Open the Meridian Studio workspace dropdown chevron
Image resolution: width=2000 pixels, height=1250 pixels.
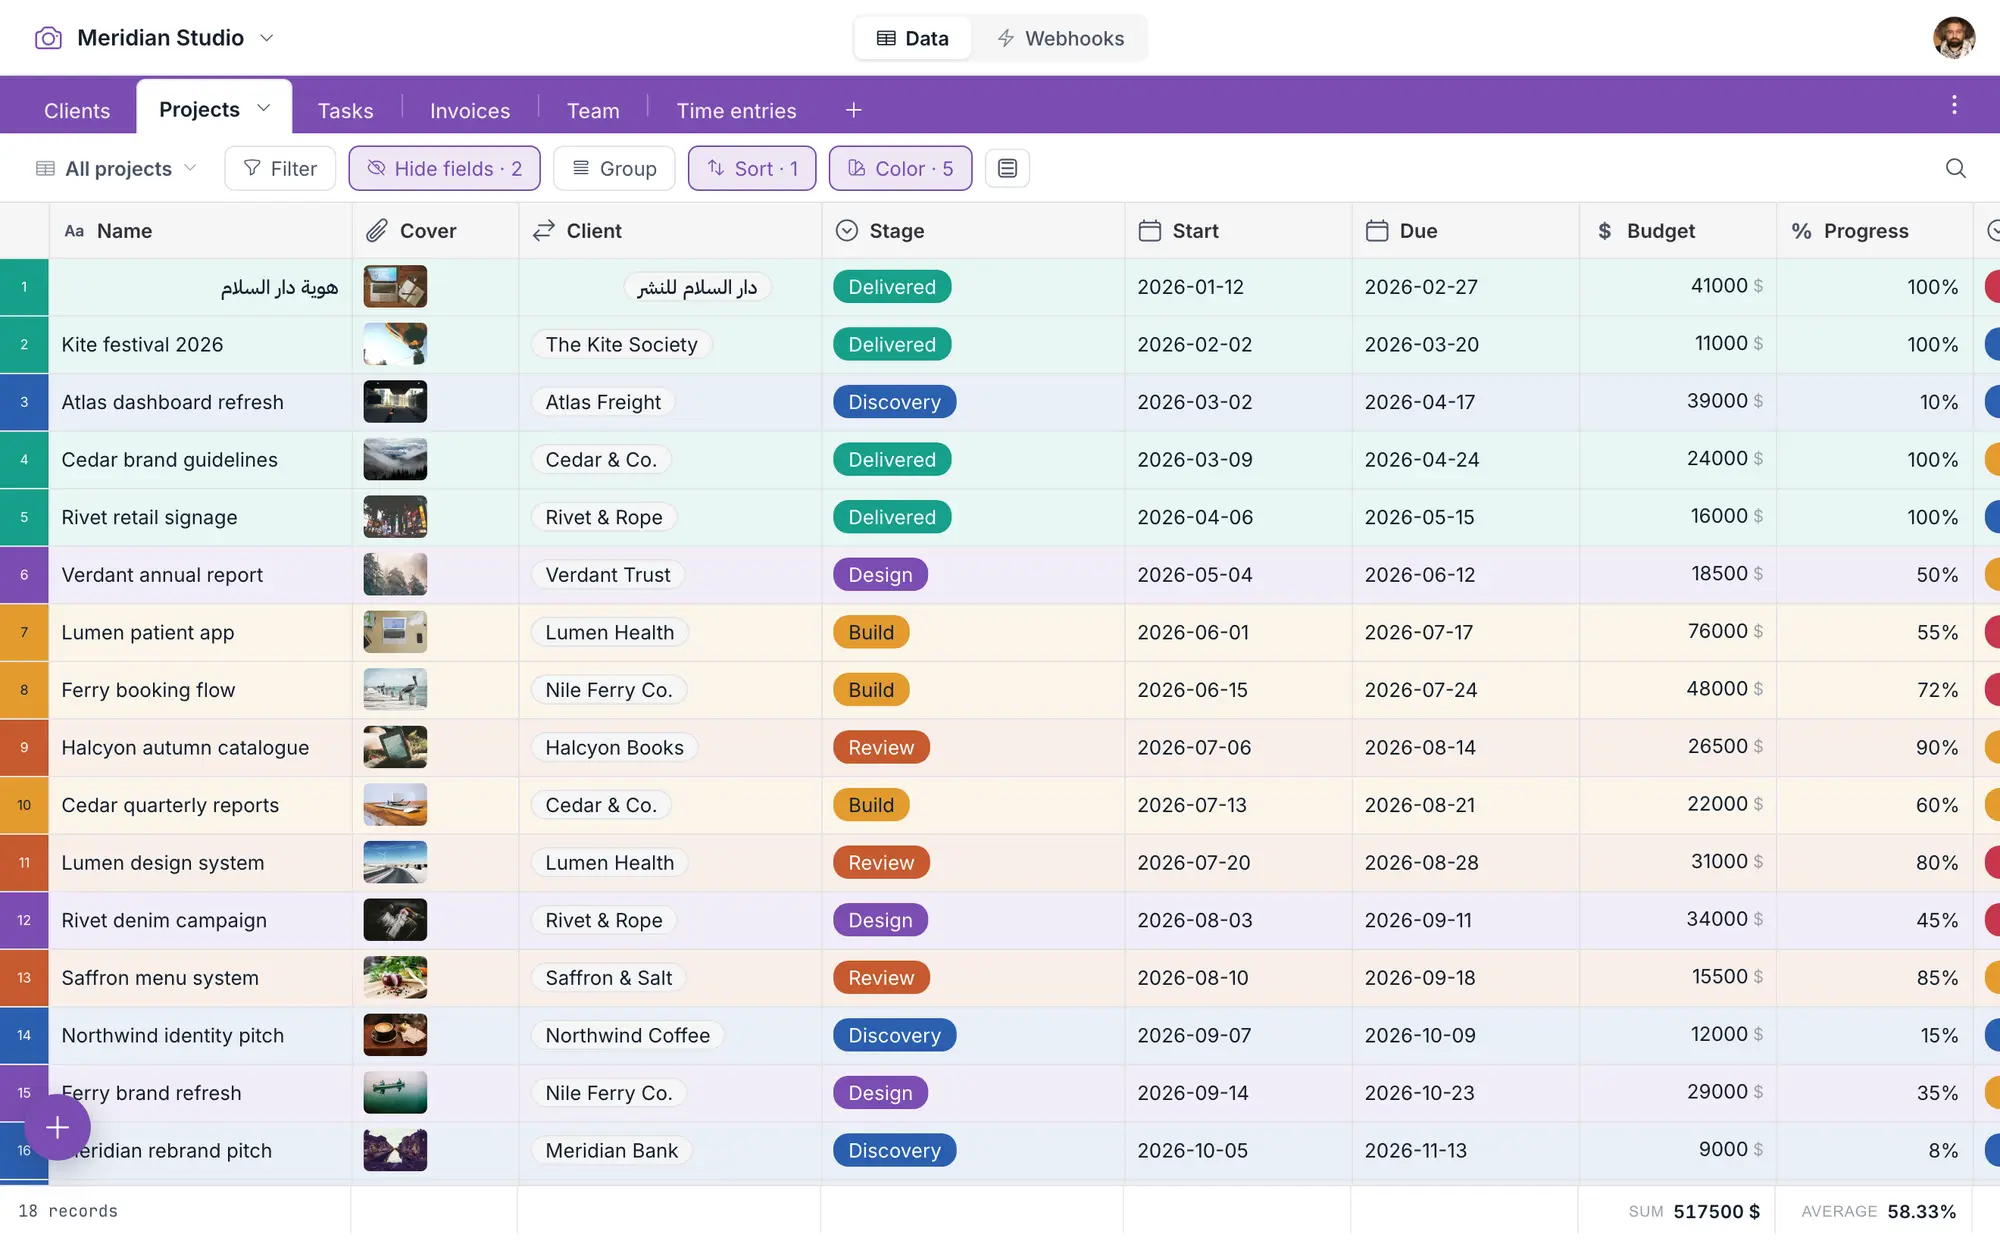[267, 38]
